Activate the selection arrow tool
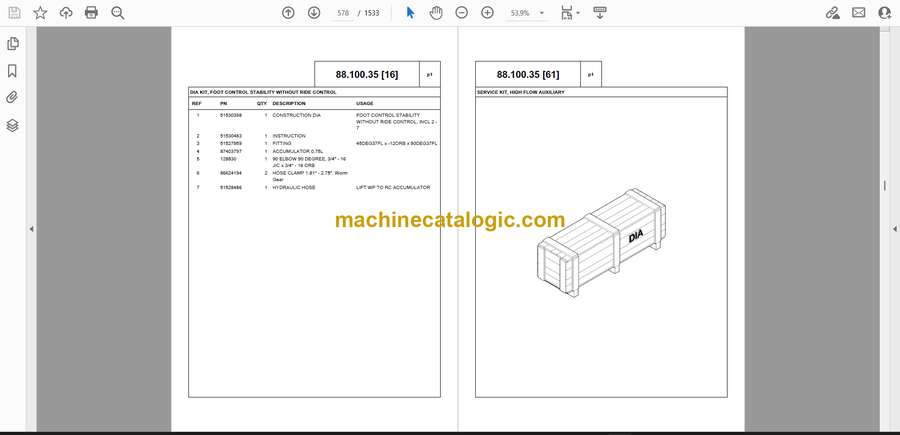Image resolution: width=900 pixels, height=435 pixels. tap(410, 13)
